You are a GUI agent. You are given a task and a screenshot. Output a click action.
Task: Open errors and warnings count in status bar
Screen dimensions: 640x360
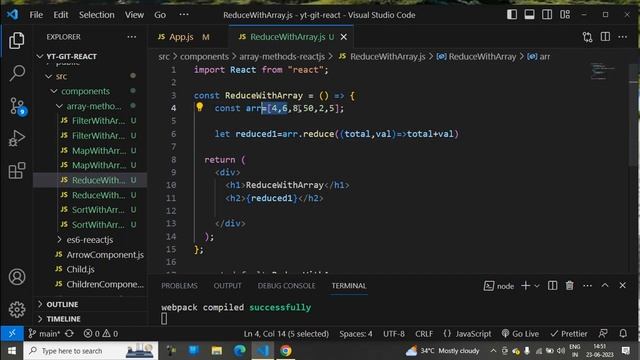(101, 333)
